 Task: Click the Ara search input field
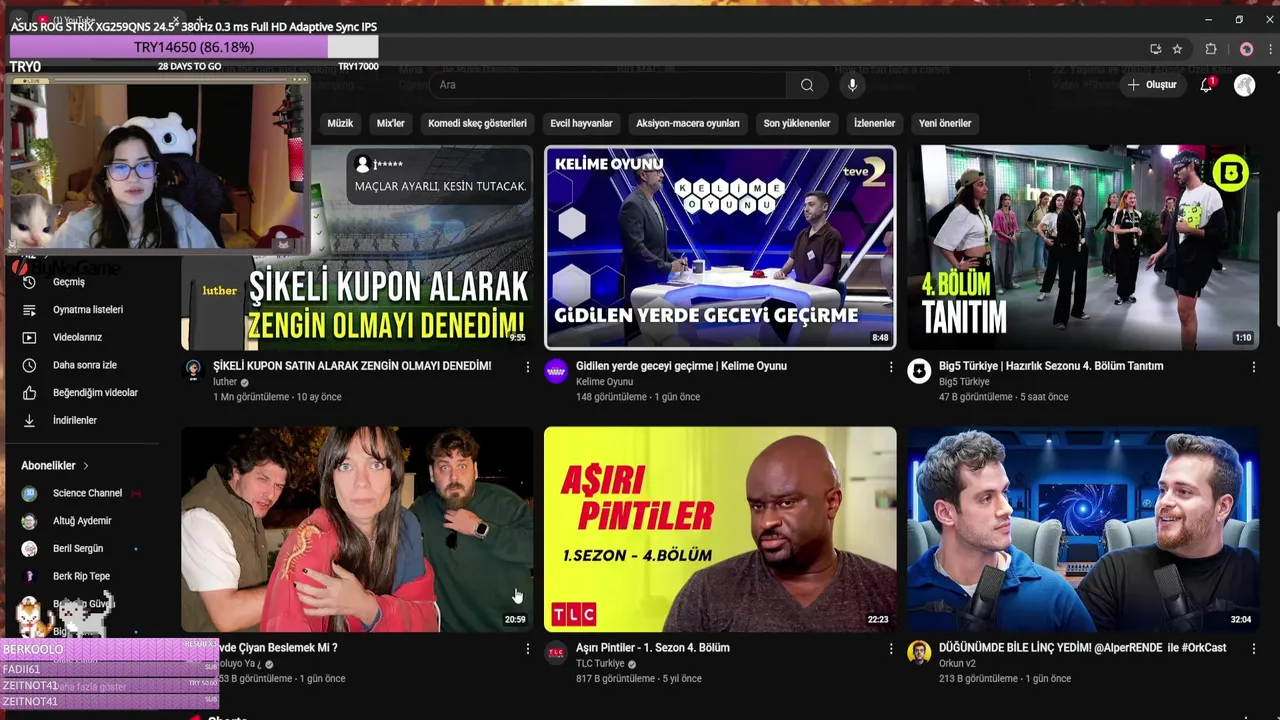tap(610, 85)
